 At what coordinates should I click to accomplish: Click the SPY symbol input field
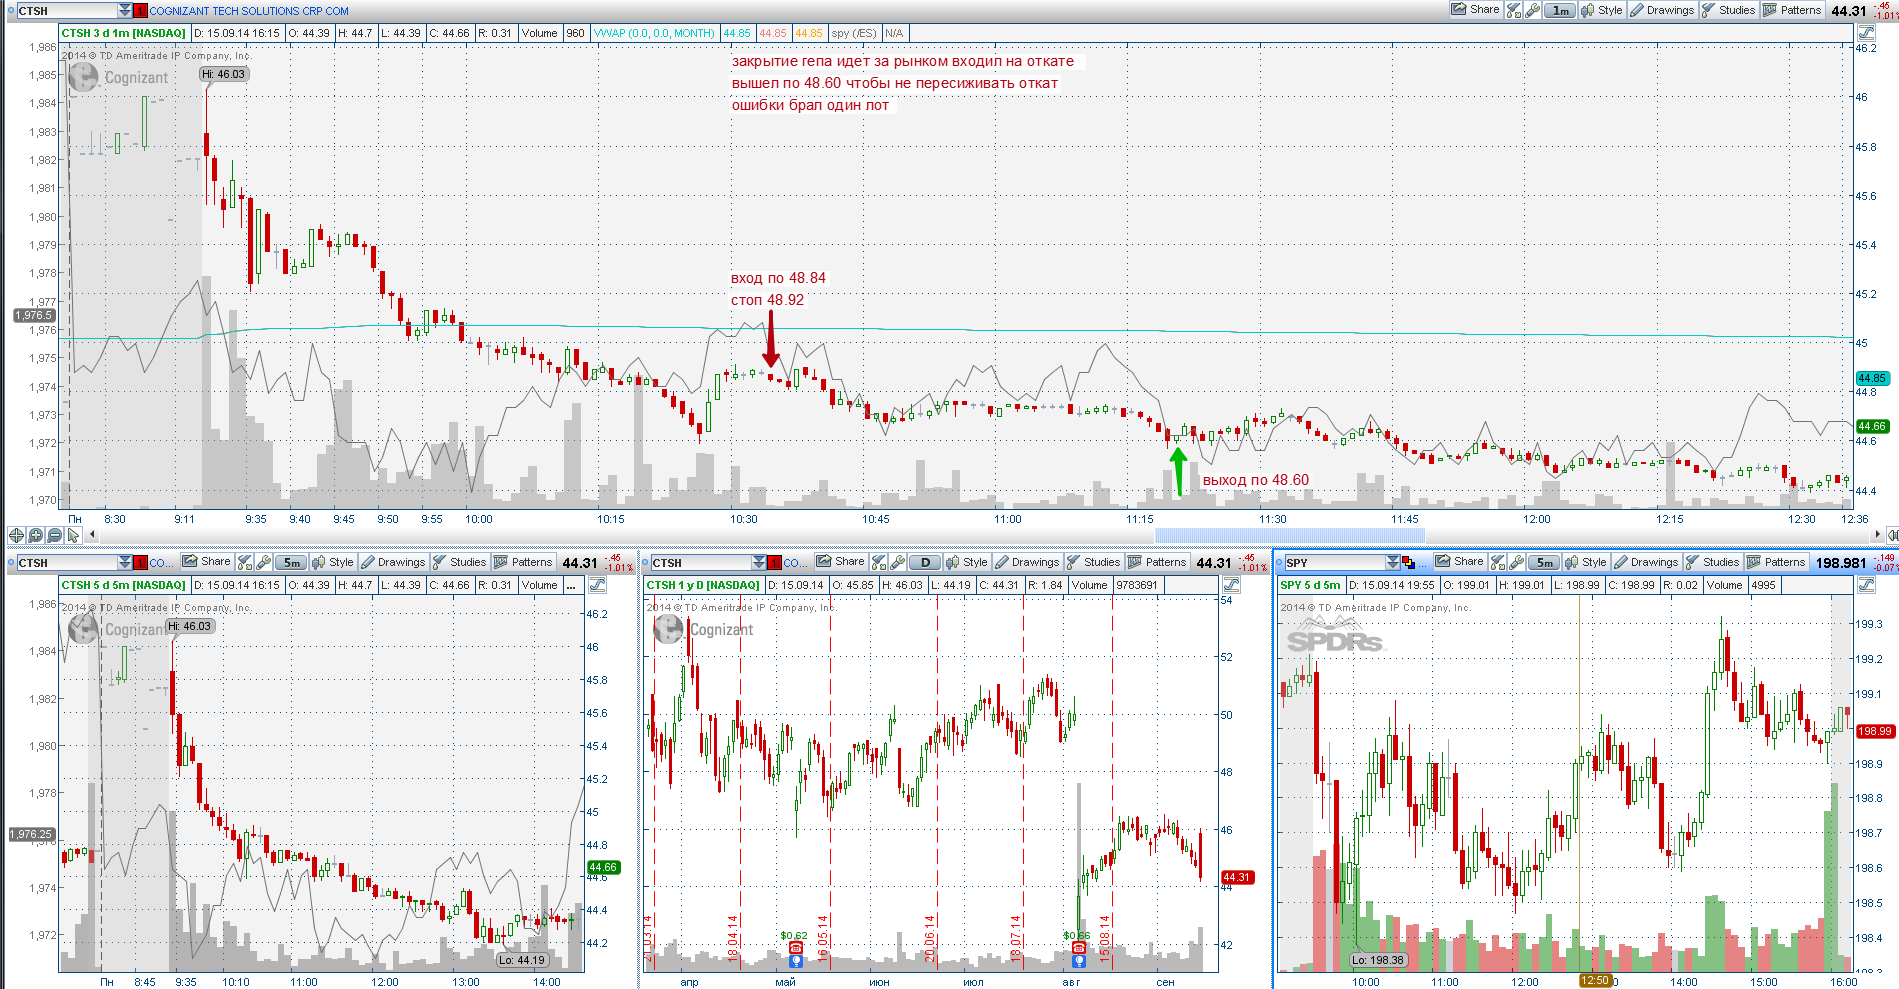1334,562
